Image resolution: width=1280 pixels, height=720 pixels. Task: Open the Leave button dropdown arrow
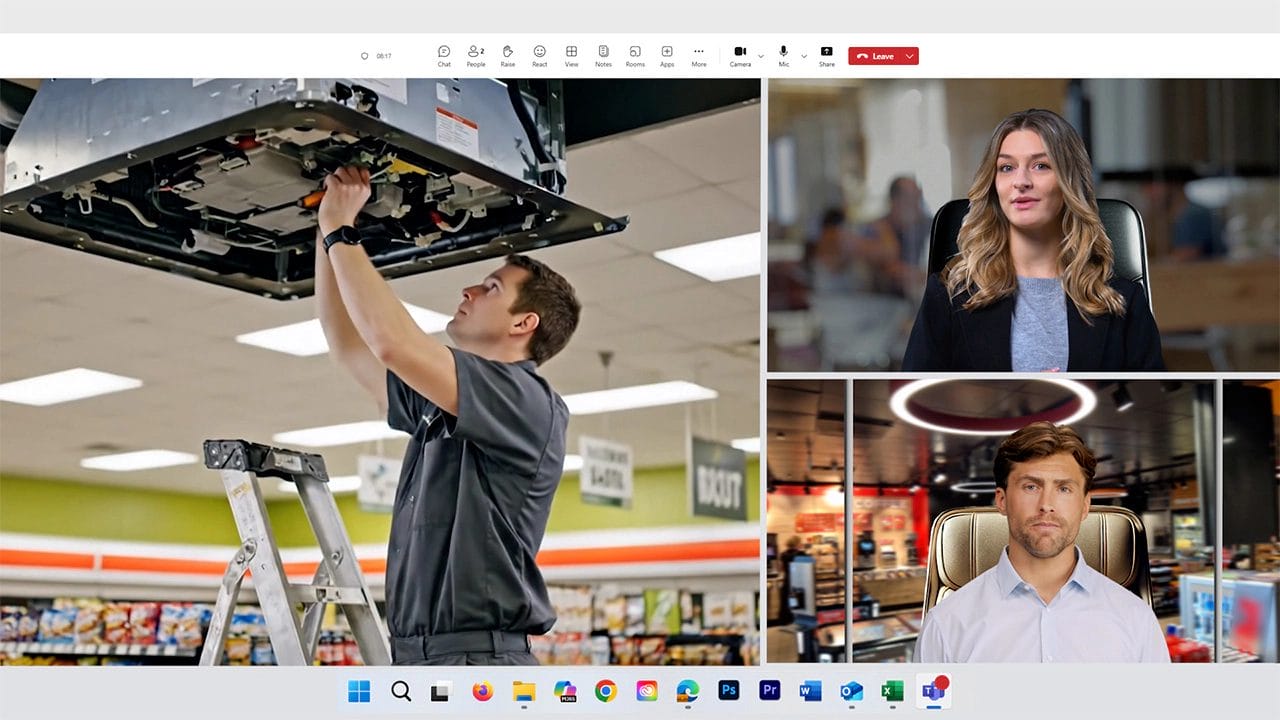point(909,56)
